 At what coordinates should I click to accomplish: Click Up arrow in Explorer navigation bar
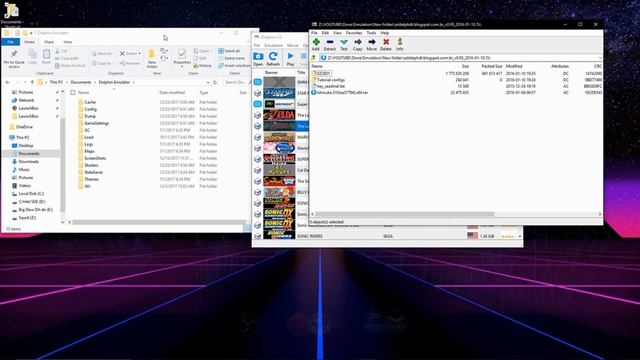point(32,82)
